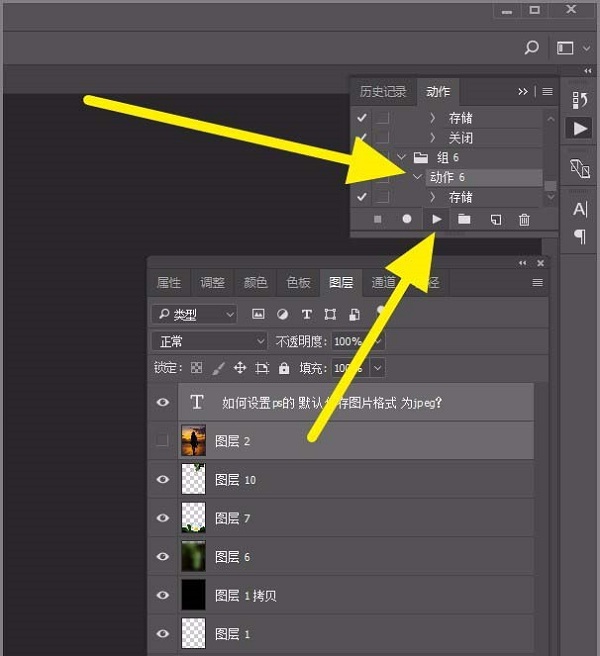Open the workspace switcher dropdown arrow
The height and width of the screenshot is (656, 600).
(587, 49)
